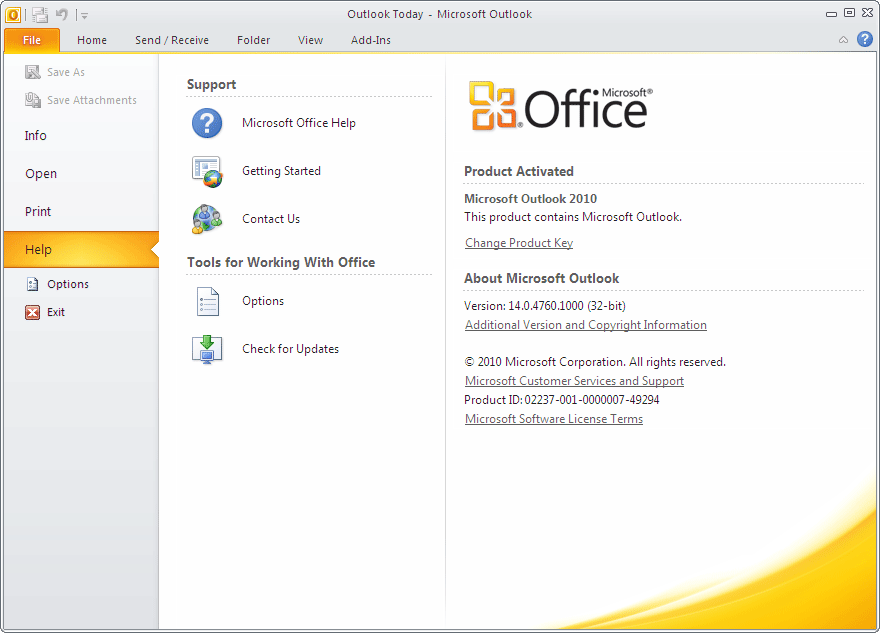Select Print in the backstage menu

point(81,212)
